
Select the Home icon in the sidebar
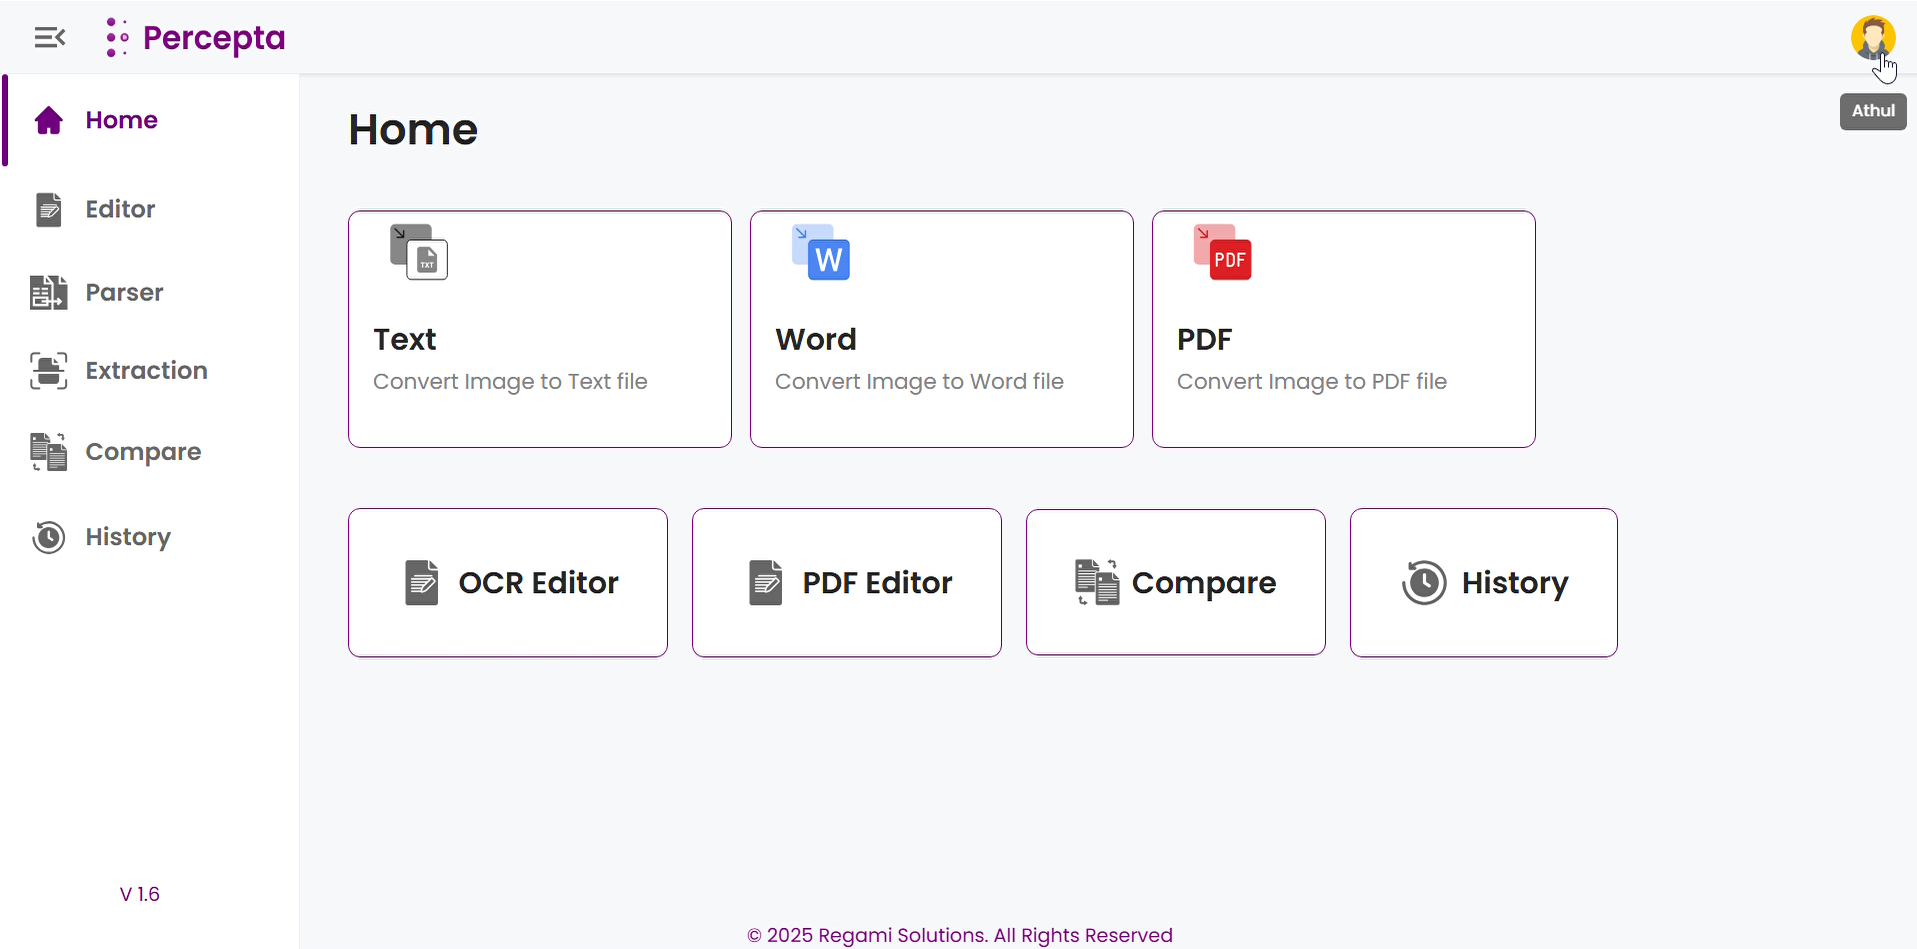tap(47, 119)
